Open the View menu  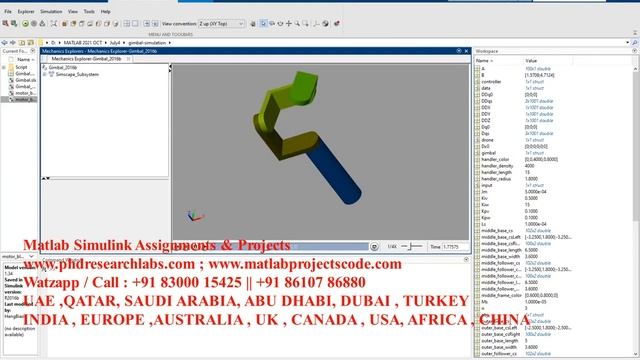(x=73, y=11)
